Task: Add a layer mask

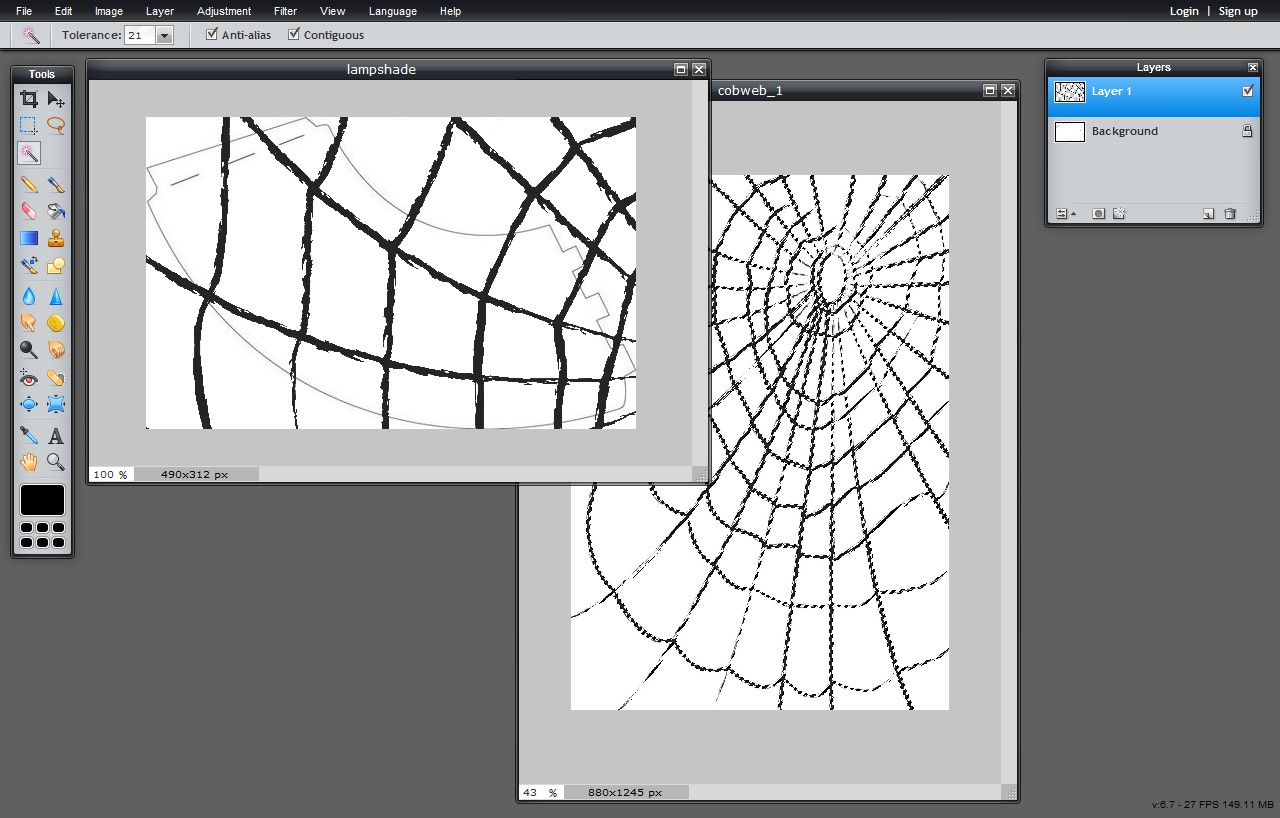Action: click(1098, 214)
